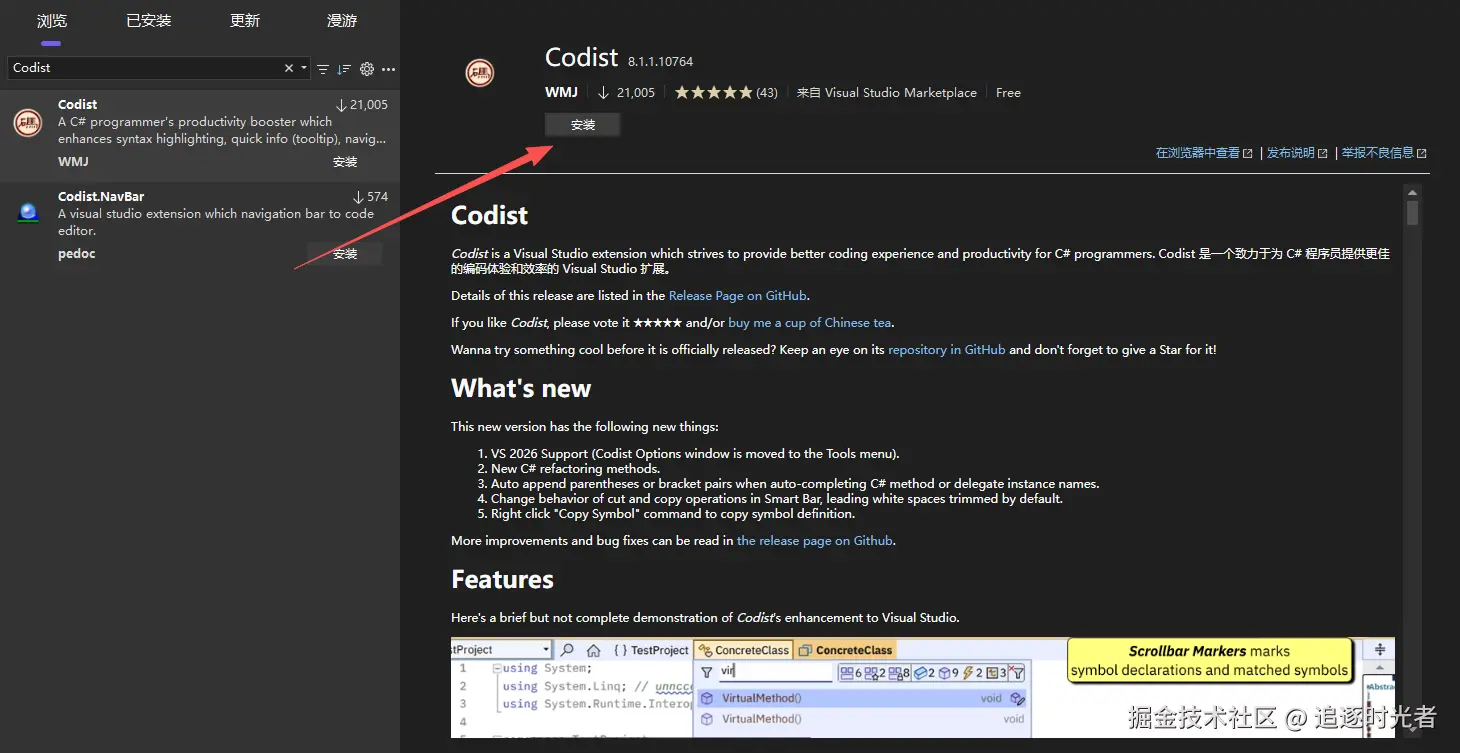Open buy me a cup of Chinese tea link
This screenshot has height=753, width=1460.
point(810,323)
